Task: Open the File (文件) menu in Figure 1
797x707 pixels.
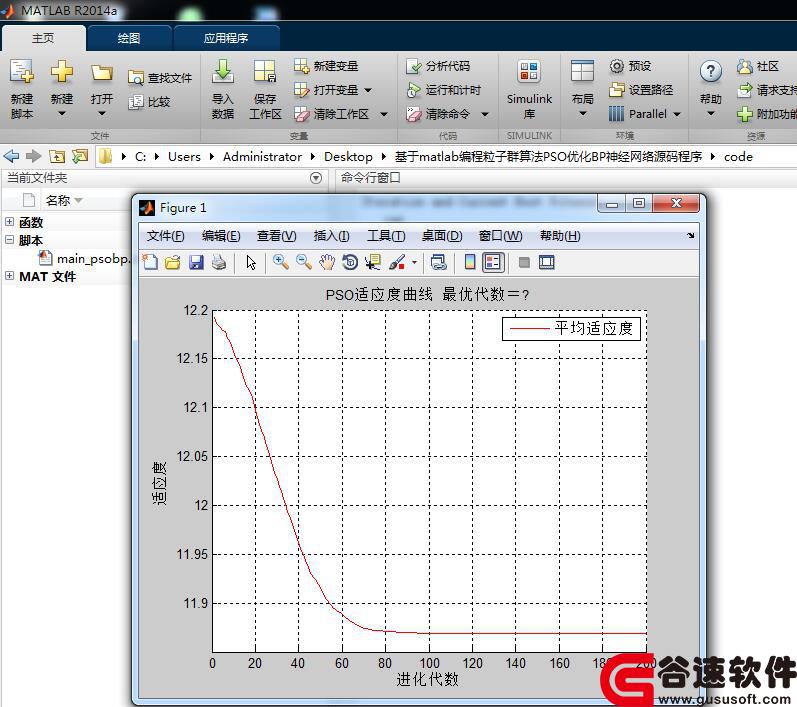Action: 165,236
